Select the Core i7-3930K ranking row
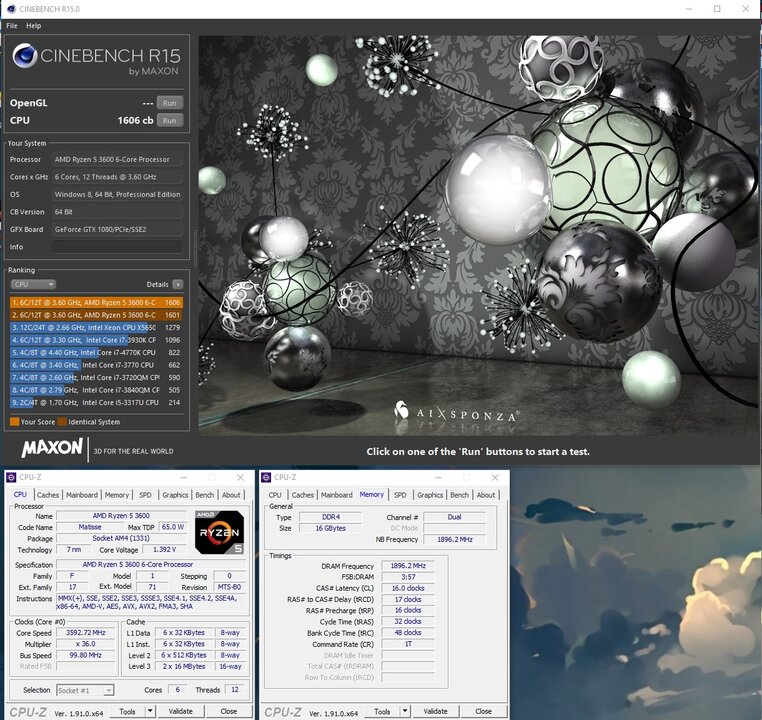Viewport: 762px width, 720px height. pos(96,340)
